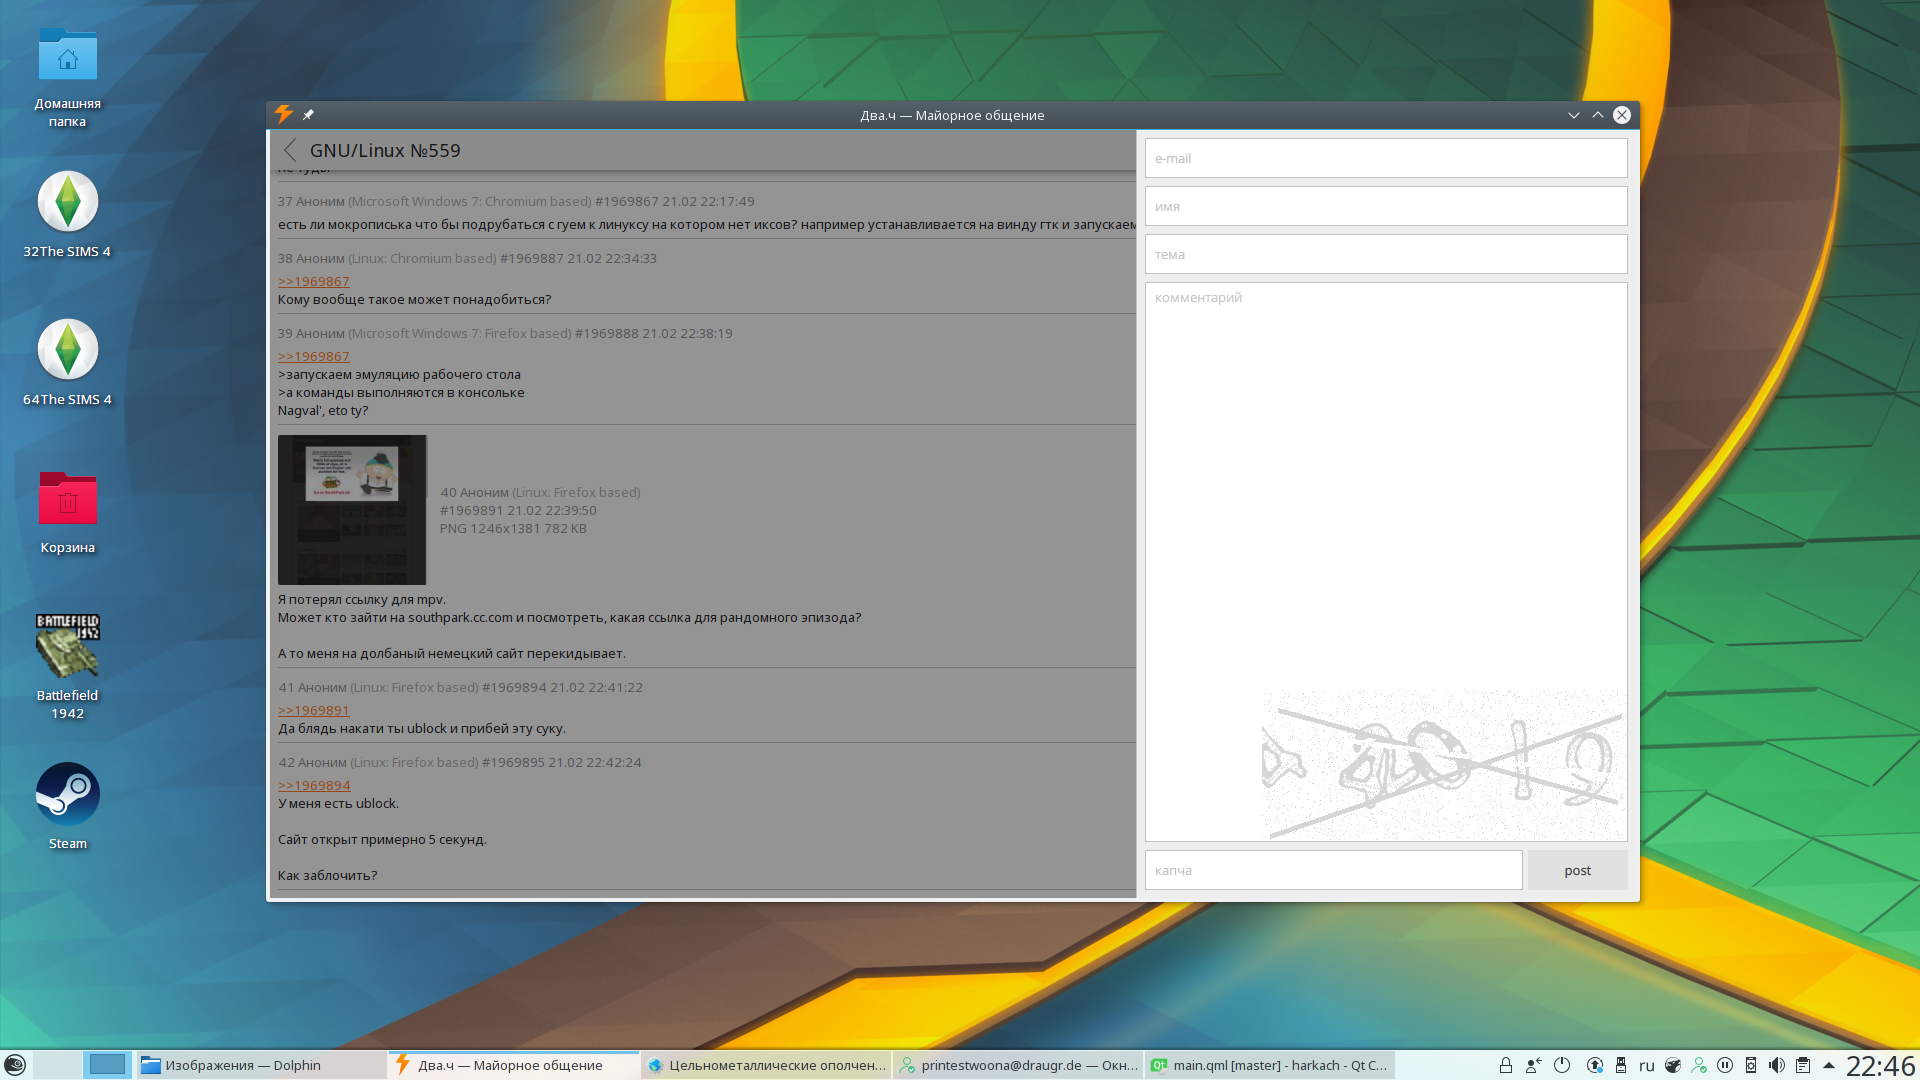Screen dimensions: 1920x1080
Task: Click the down-arrow button in window title bar
Action: pos(1573,115)
